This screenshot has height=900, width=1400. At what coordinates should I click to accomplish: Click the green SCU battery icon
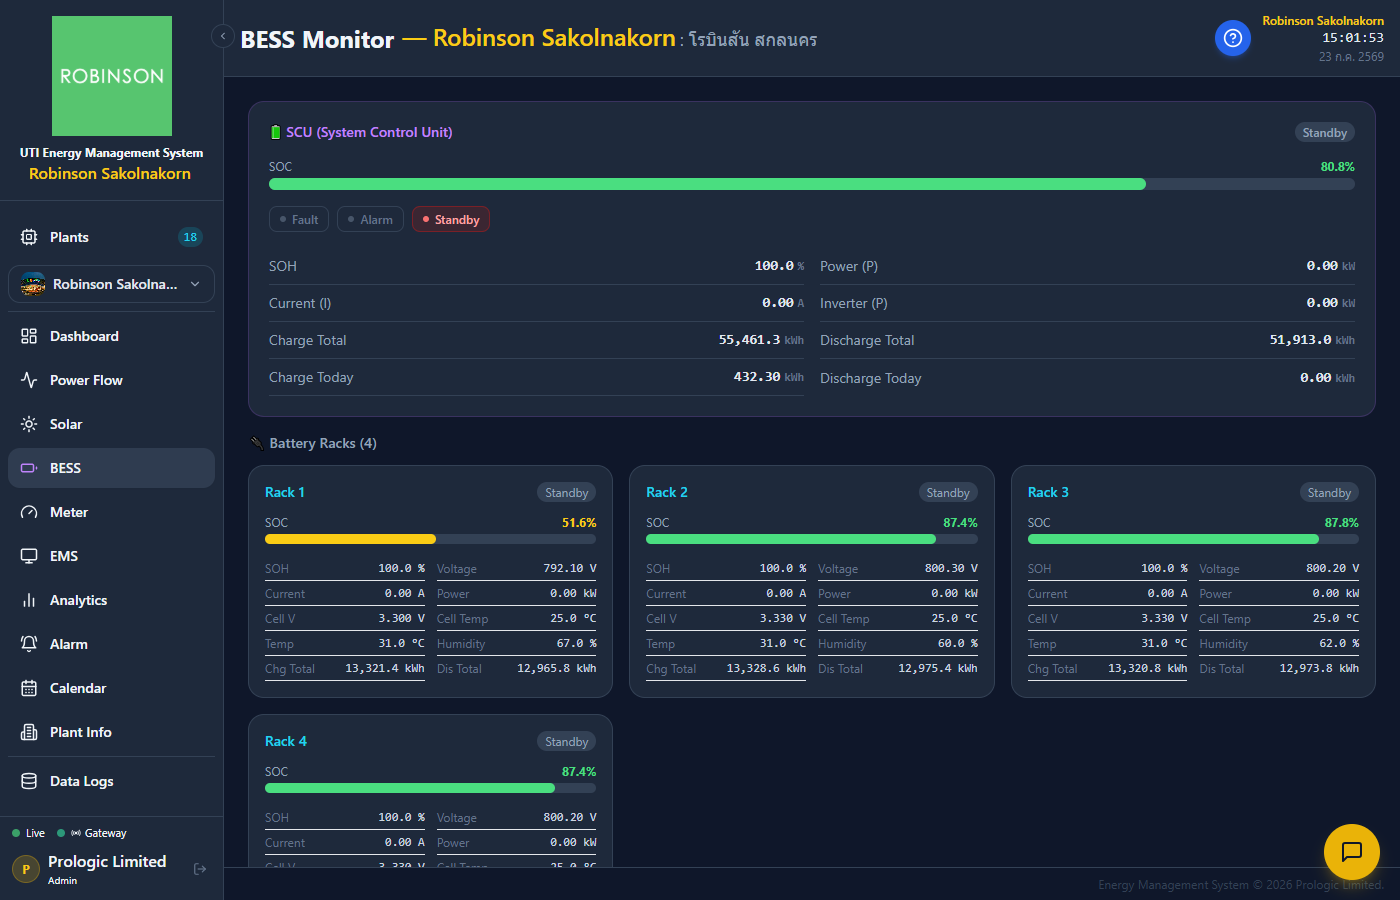tap(276, 132)
